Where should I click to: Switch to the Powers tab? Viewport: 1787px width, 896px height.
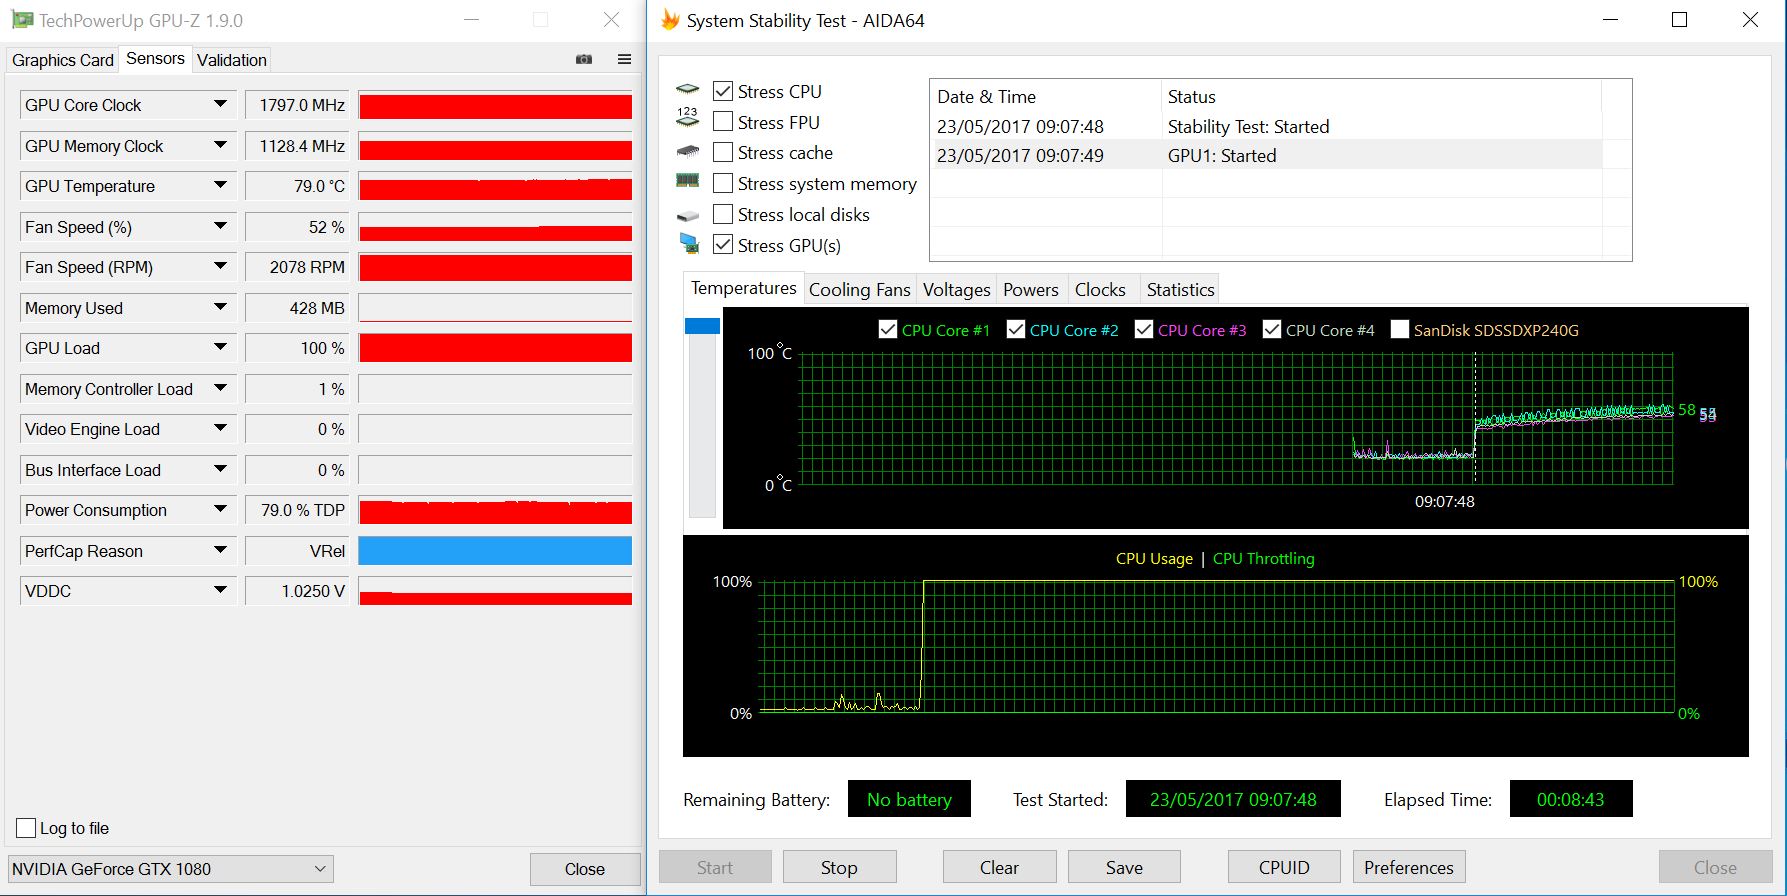1031,290
